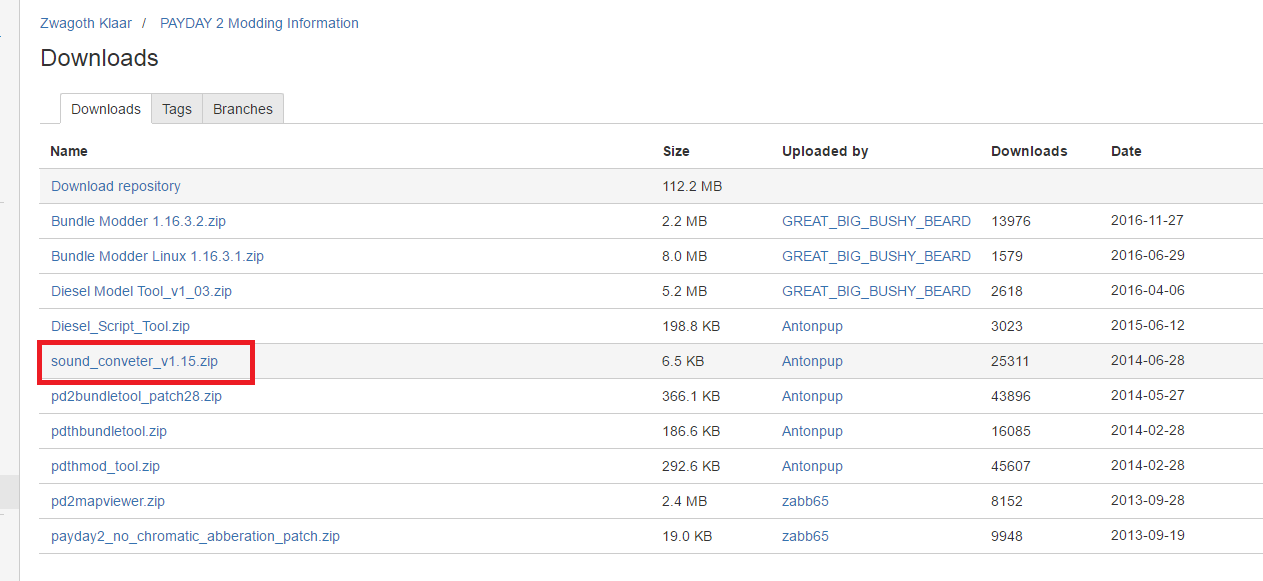
Task: Open Antonpup profile in pdthmod_tool row
Action: 812,466
